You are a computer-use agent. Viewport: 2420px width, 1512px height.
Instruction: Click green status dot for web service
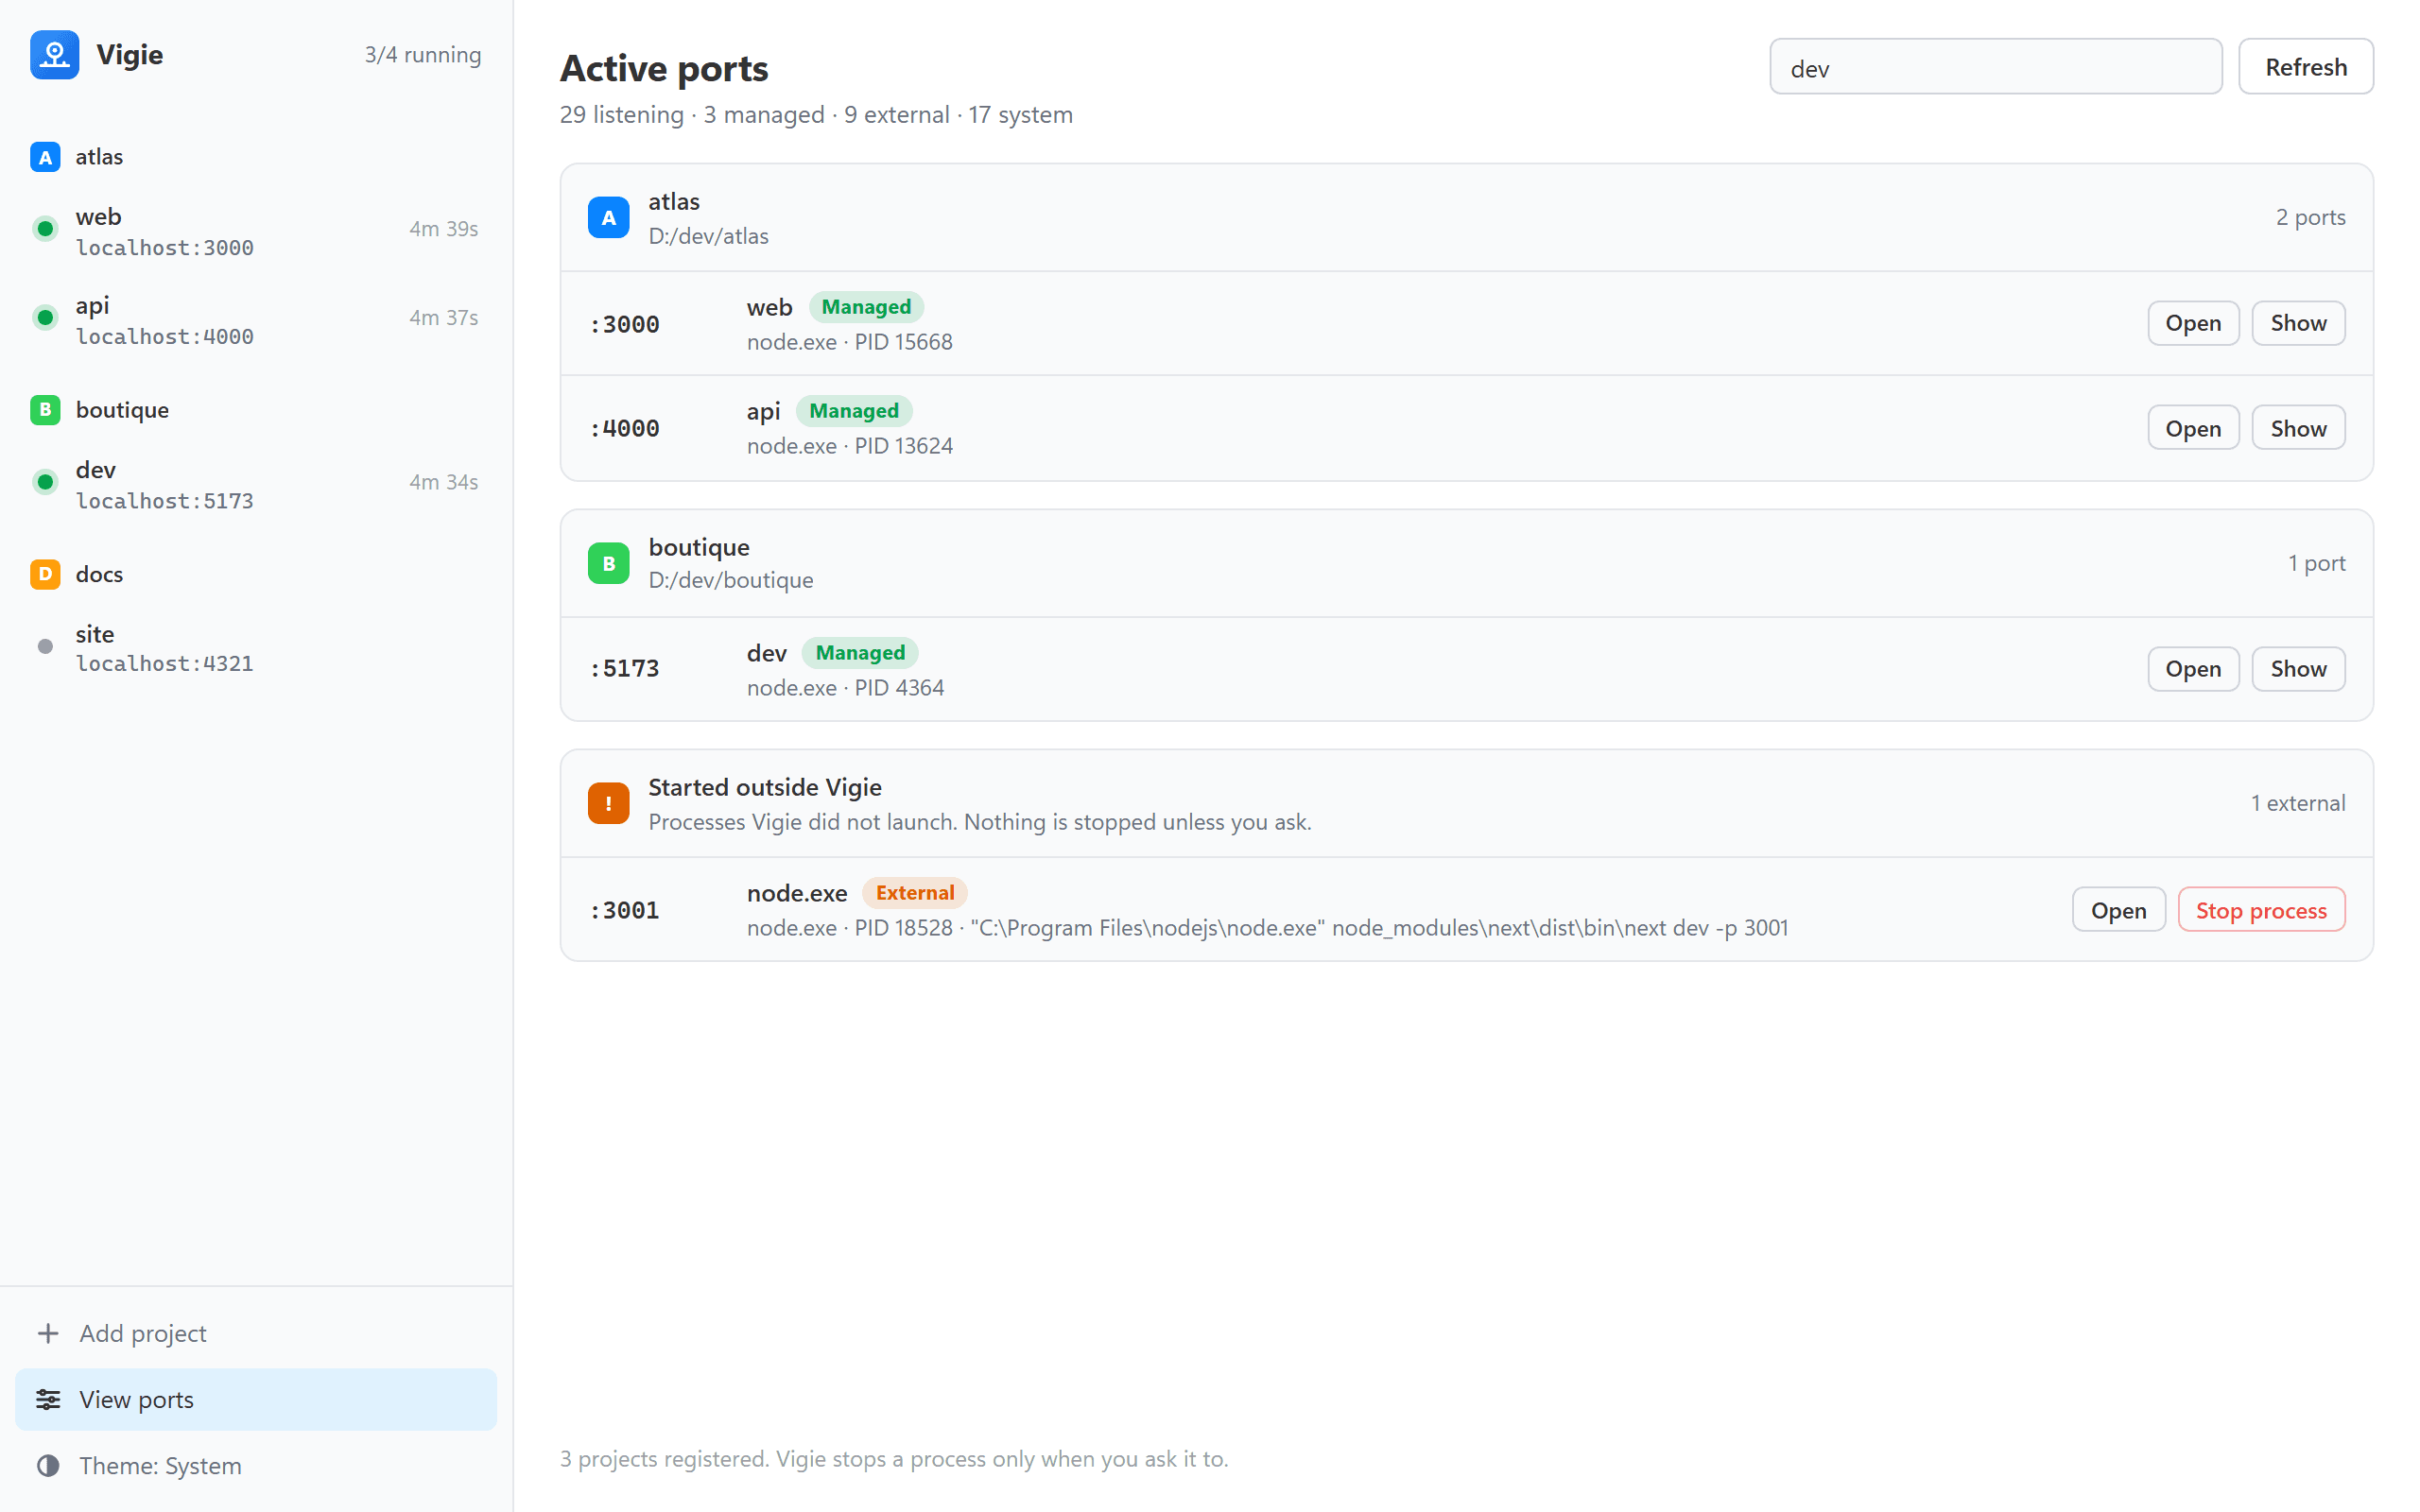[x=45, y=229]
